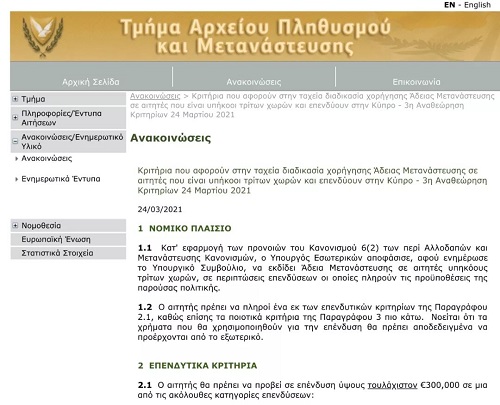
Task: Expand the Νομοθεσία plus icon
Action: pyautogui.click(x=15, y=226)
